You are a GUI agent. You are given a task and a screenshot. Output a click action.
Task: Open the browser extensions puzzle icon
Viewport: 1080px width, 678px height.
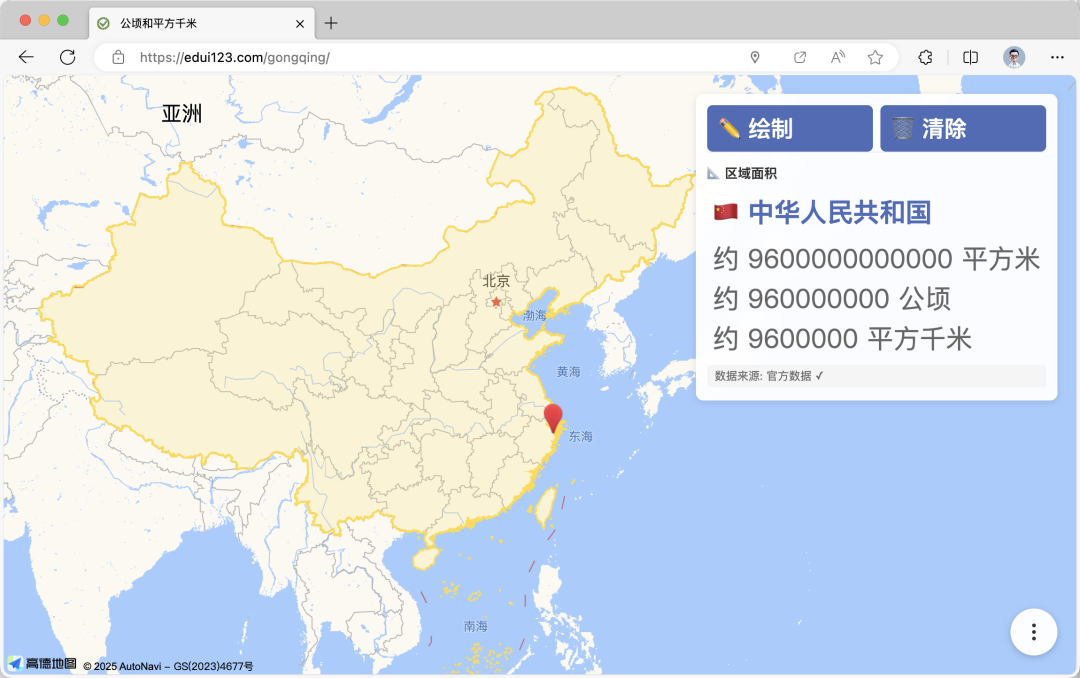click(x=925, y=57)
